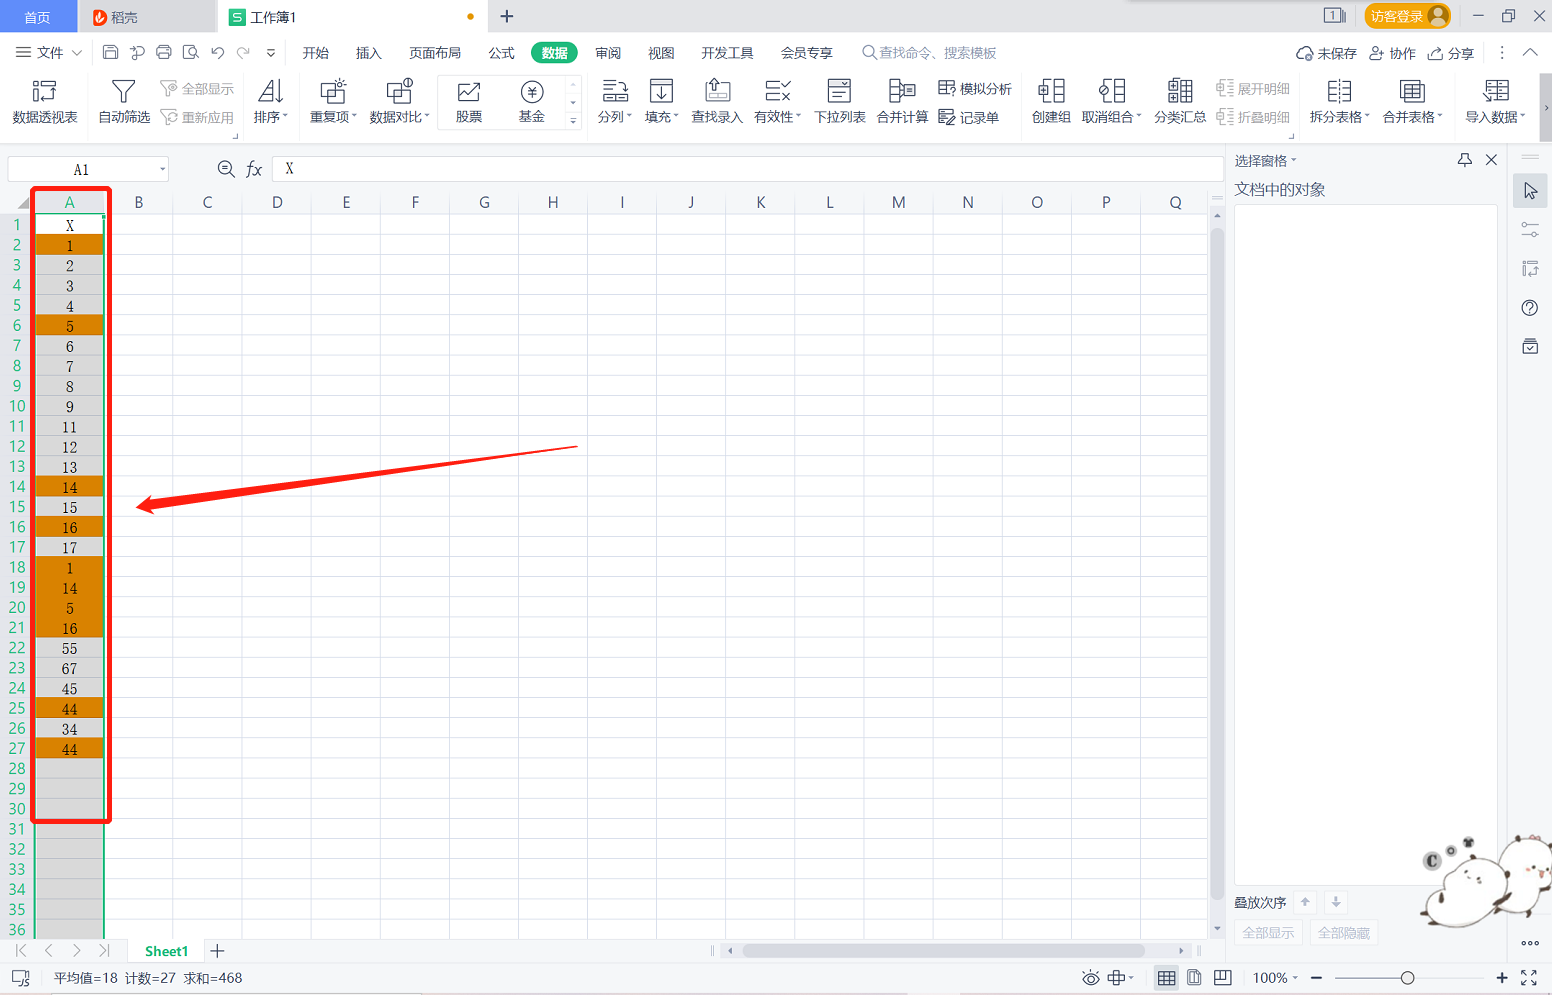The height and width of the screenshot is (995, 1552).
Task: Open the 合并计算 consolidate tool
Action: pos(902,102)
